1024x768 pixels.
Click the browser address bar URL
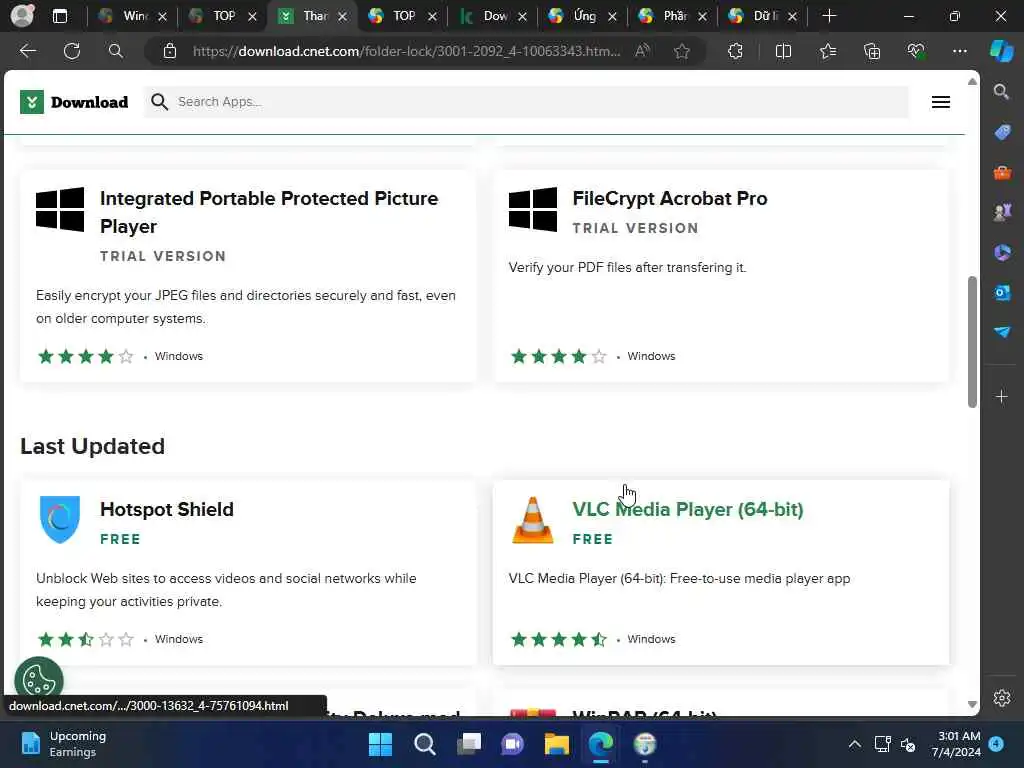[x=406, y=51]
